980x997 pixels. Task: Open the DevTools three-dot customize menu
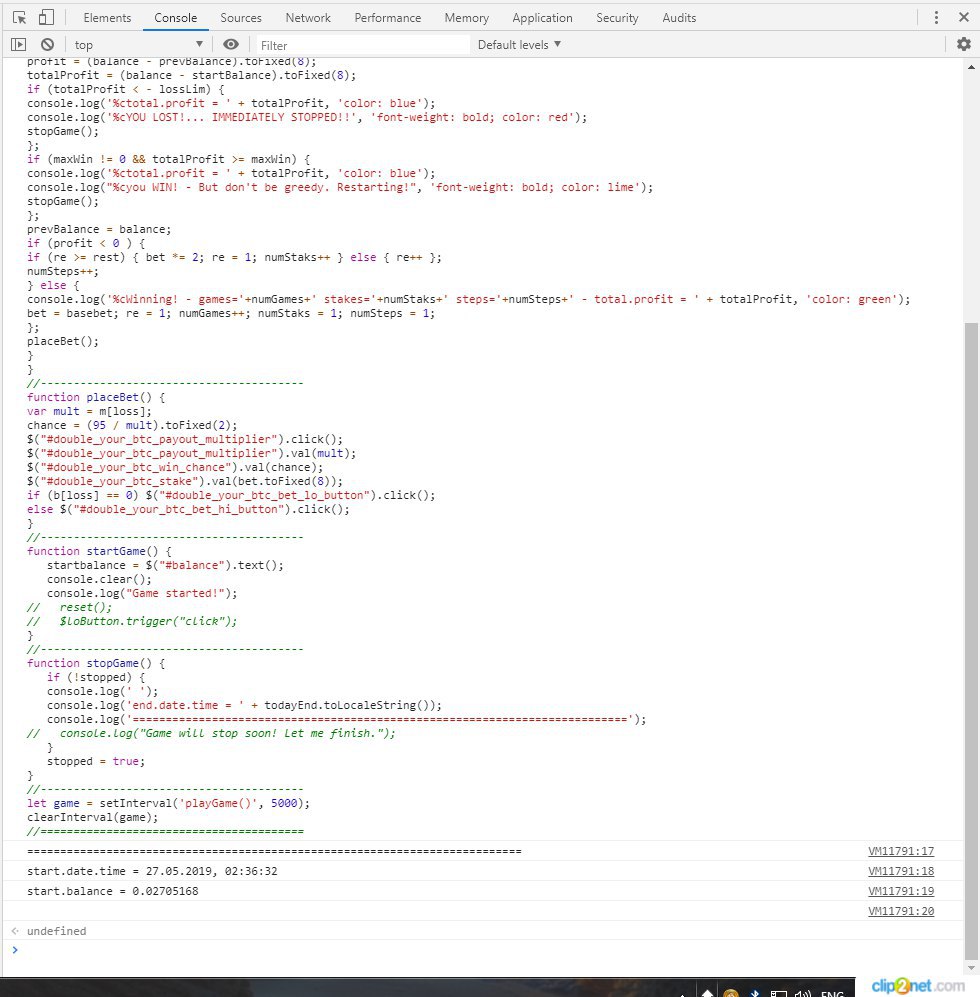click(936, 18)
